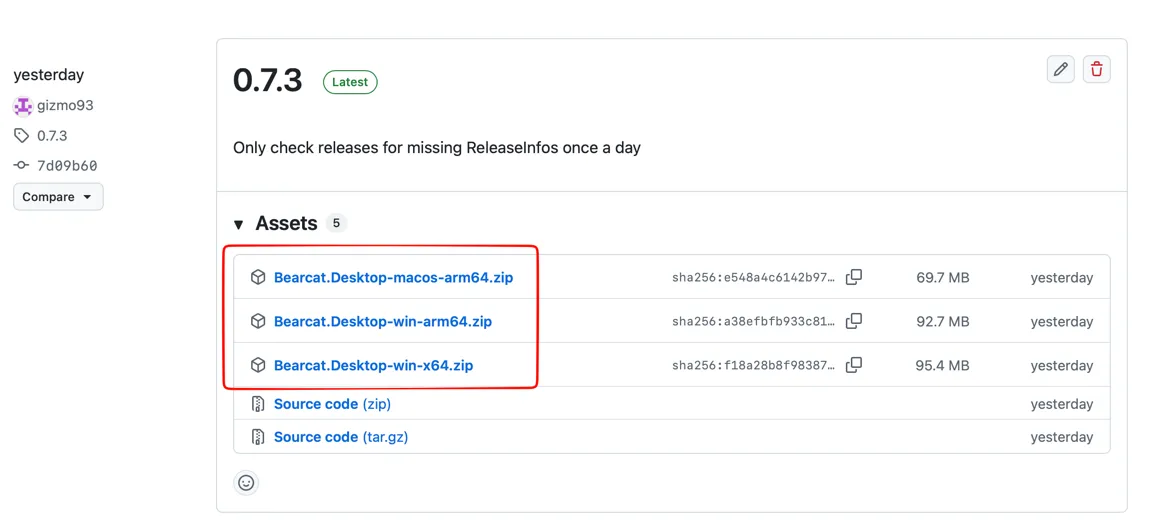This screenshot has width=1155, height=526.
Task: Click the package icon beside win-arm64 zip
Action: click(x=258, y=321)
